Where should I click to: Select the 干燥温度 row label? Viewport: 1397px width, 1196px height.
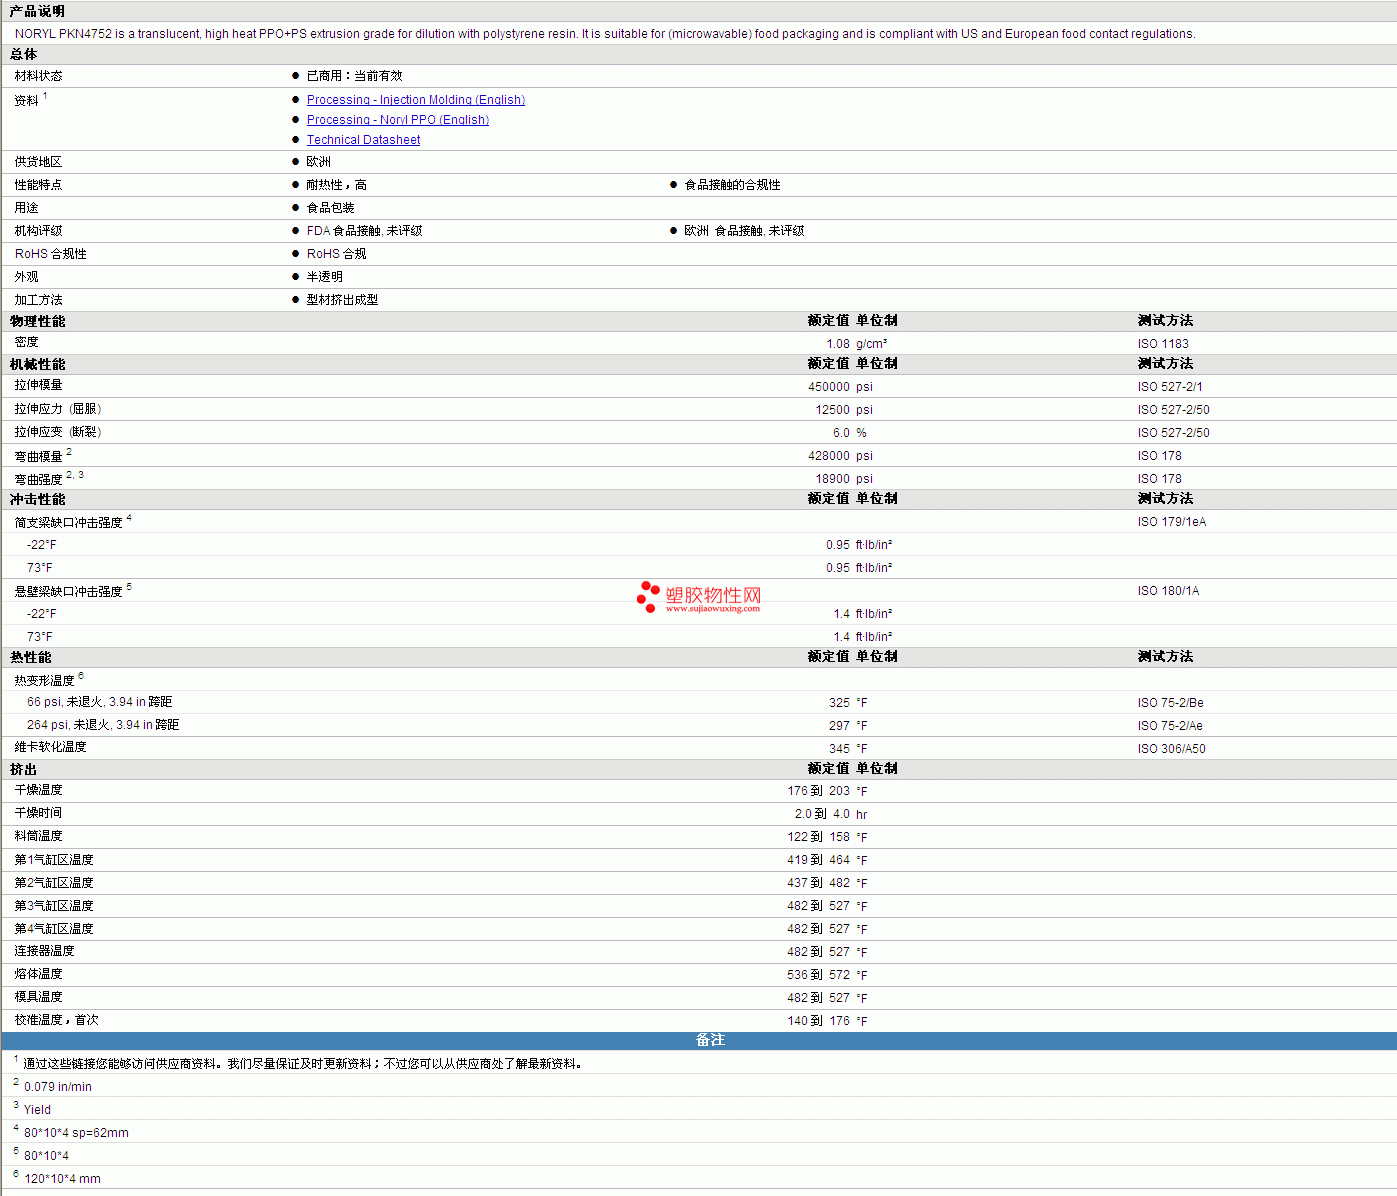tap(38, 790)
